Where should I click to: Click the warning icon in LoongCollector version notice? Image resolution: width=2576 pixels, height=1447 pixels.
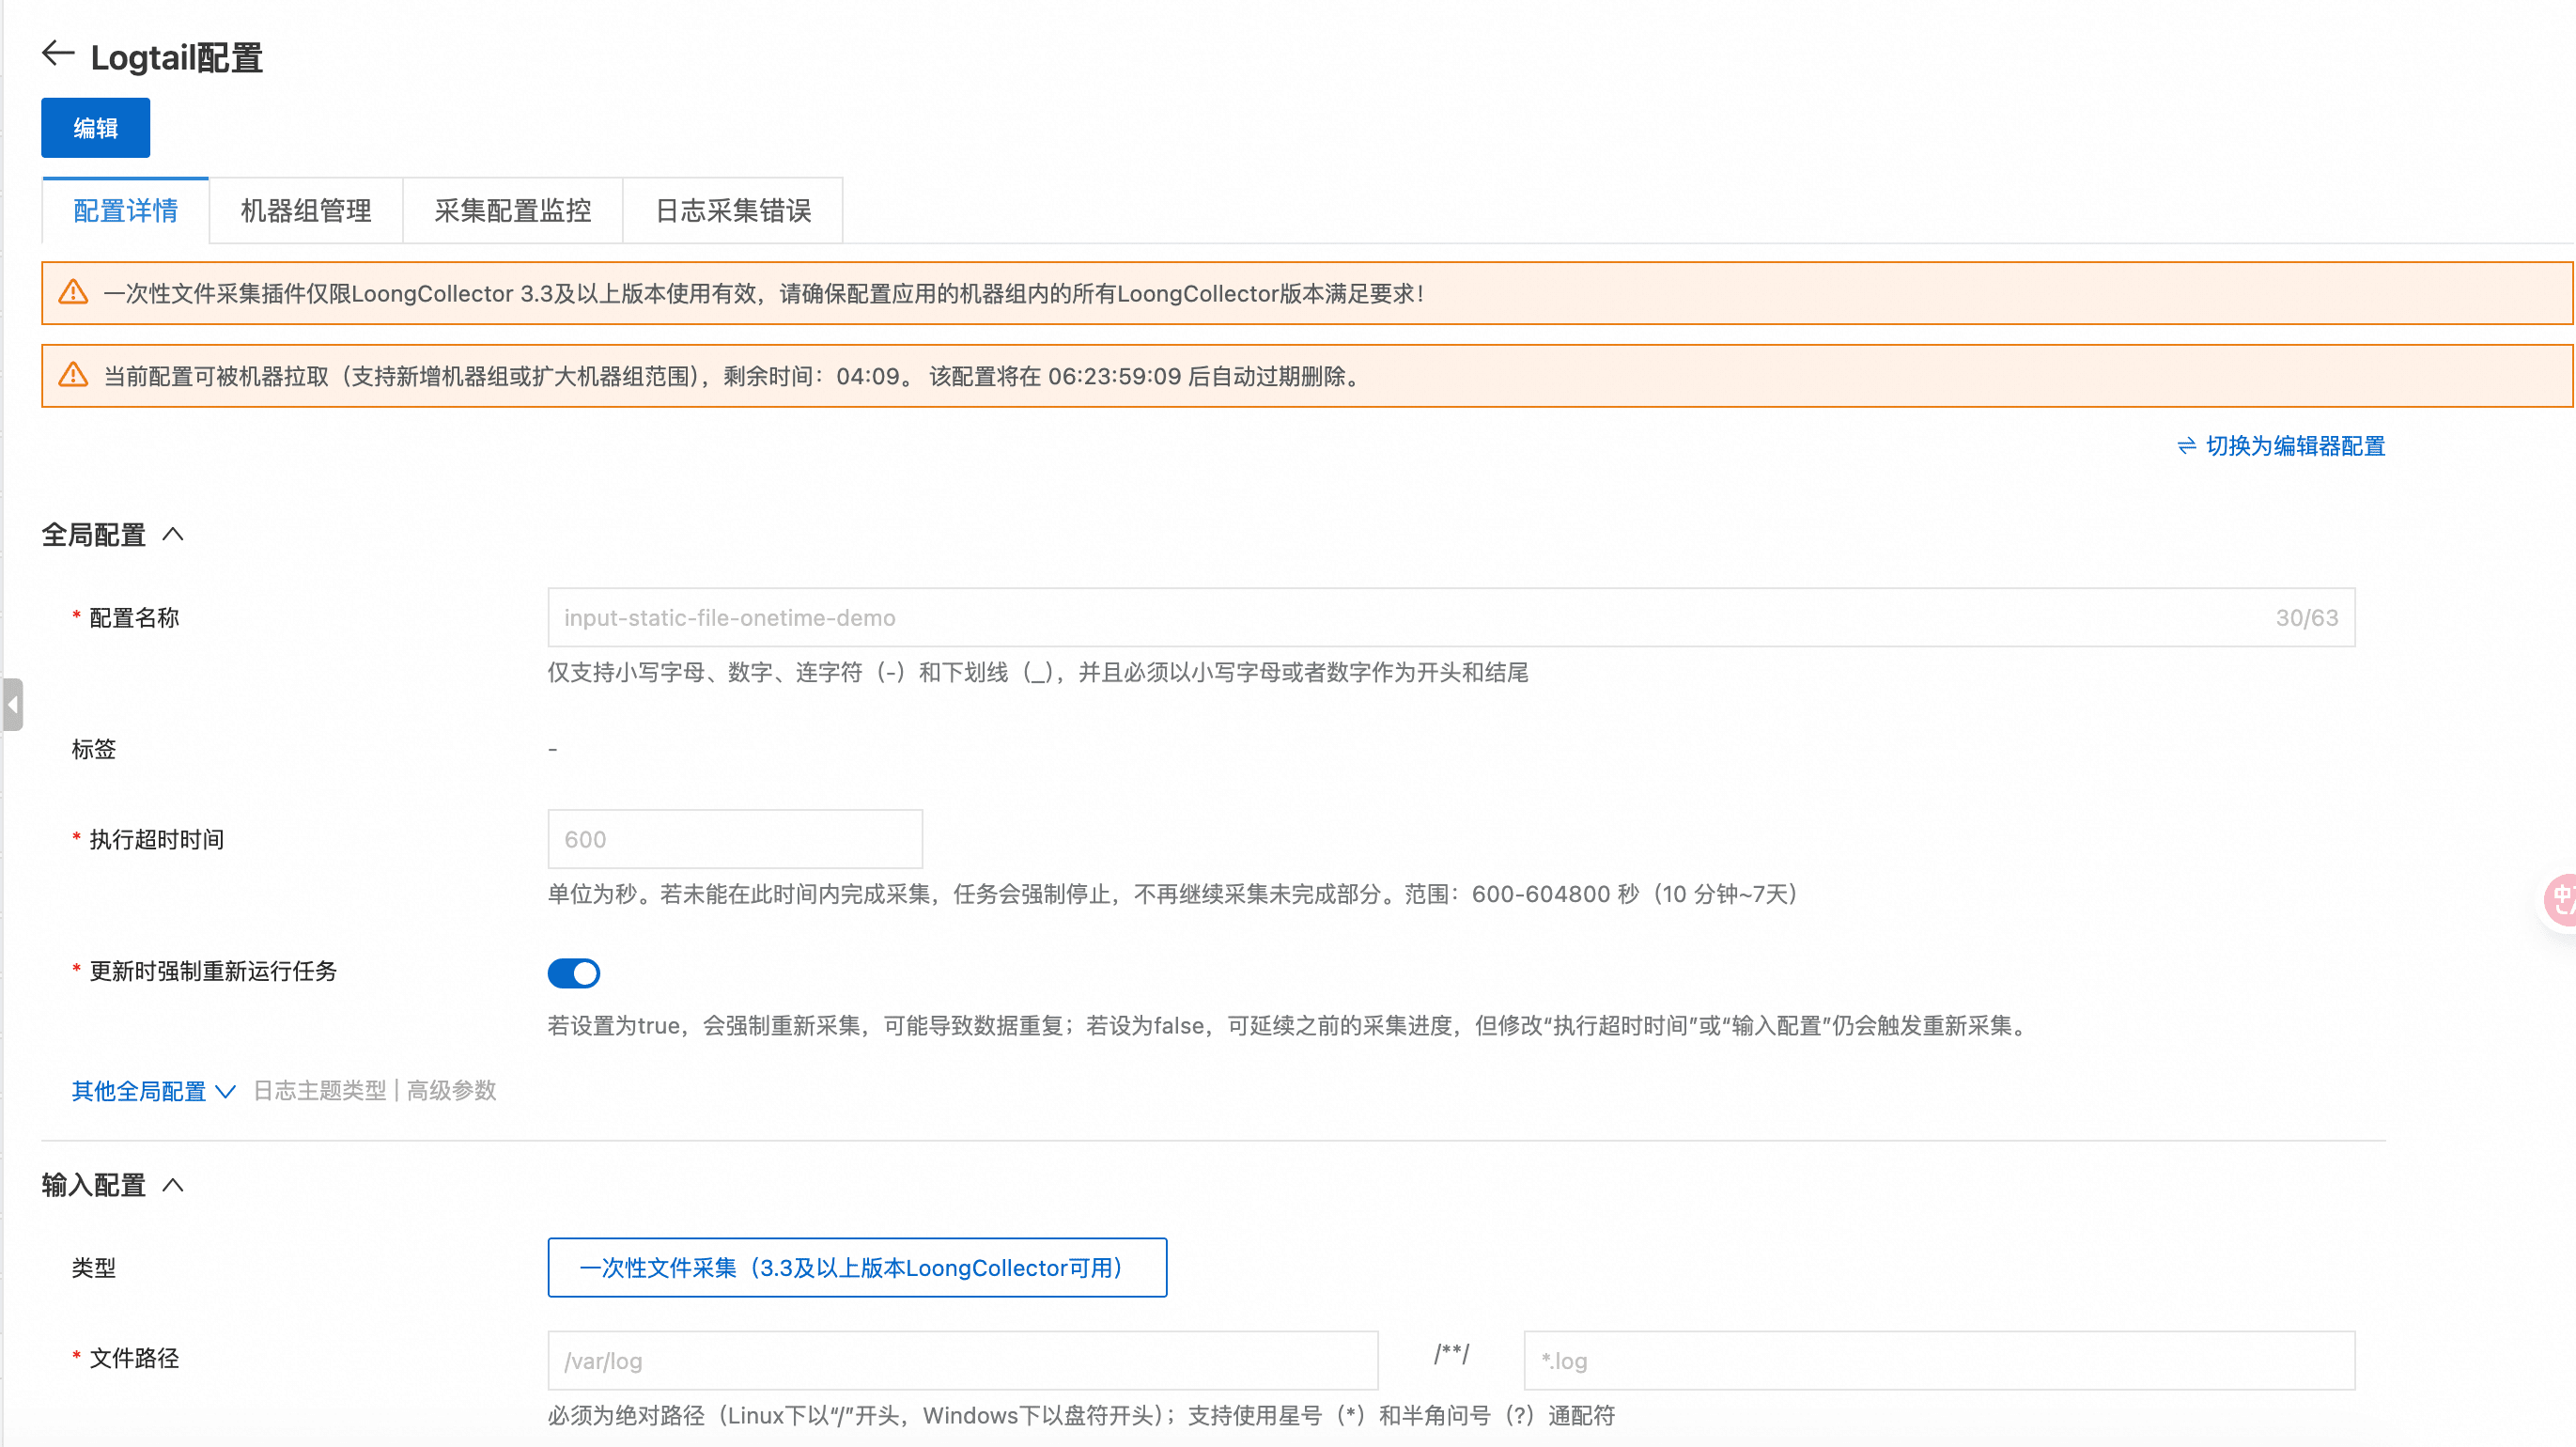click(x=73, y=293)
